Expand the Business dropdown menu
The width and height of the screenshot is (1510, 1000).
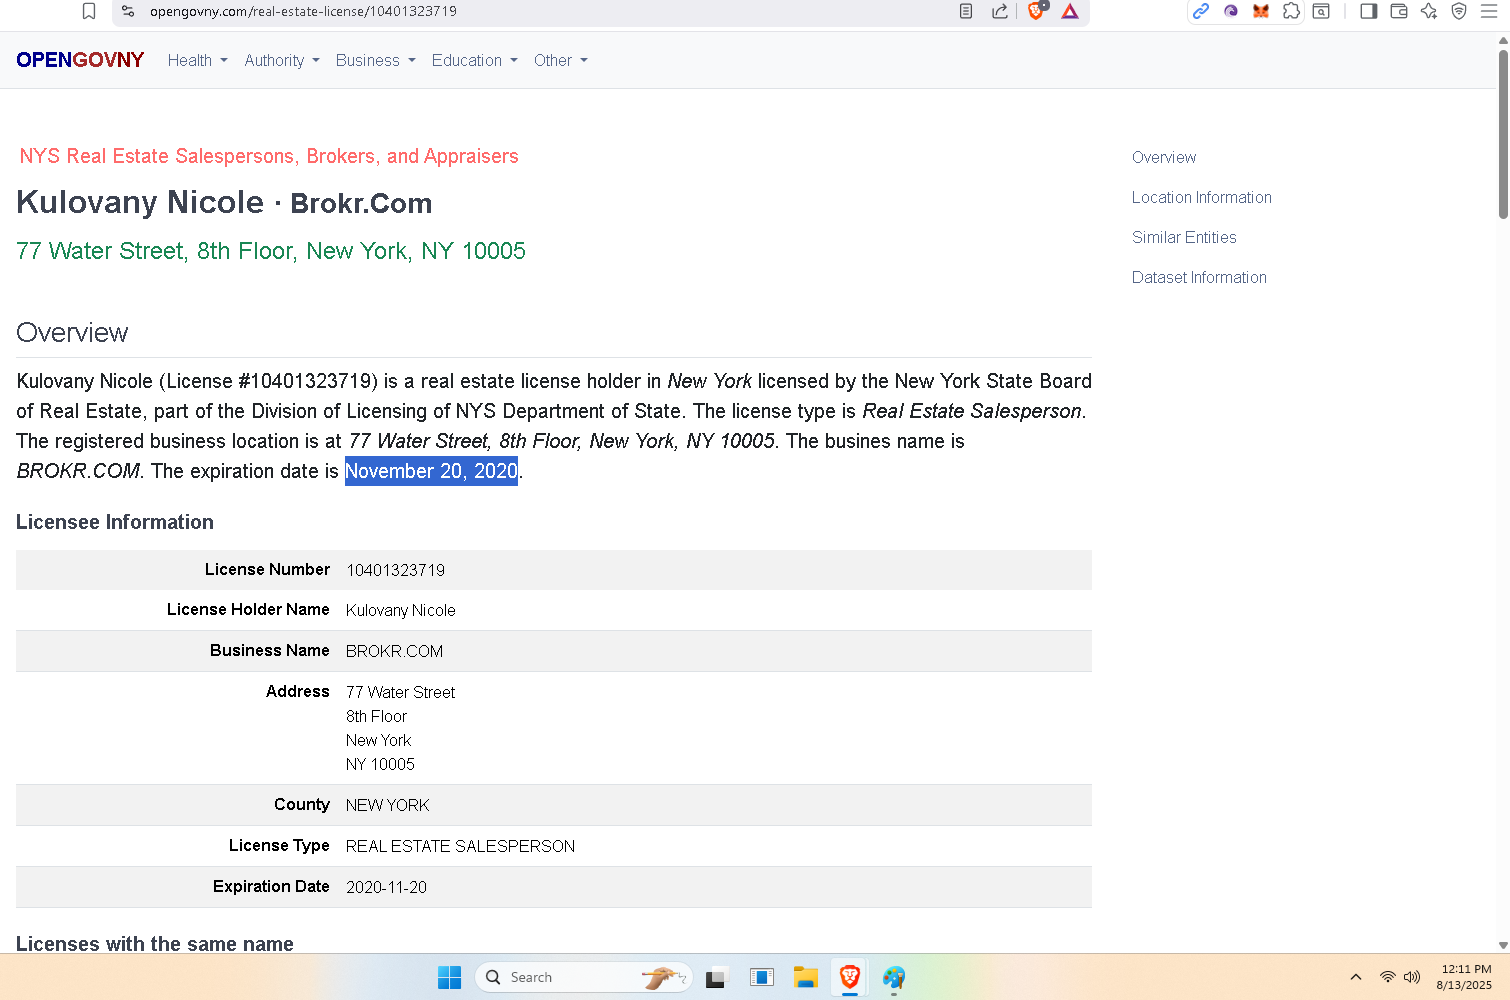[x=376, y=60]
